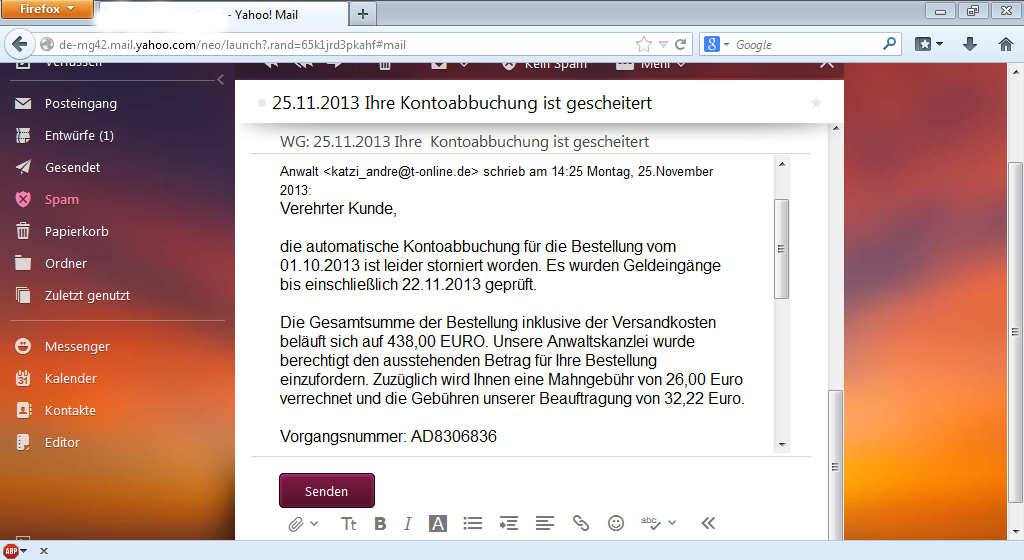Open the text color picker
The height and width of the screenshot is (560, 1024).
pyautogui.click(x=437, y=523)
